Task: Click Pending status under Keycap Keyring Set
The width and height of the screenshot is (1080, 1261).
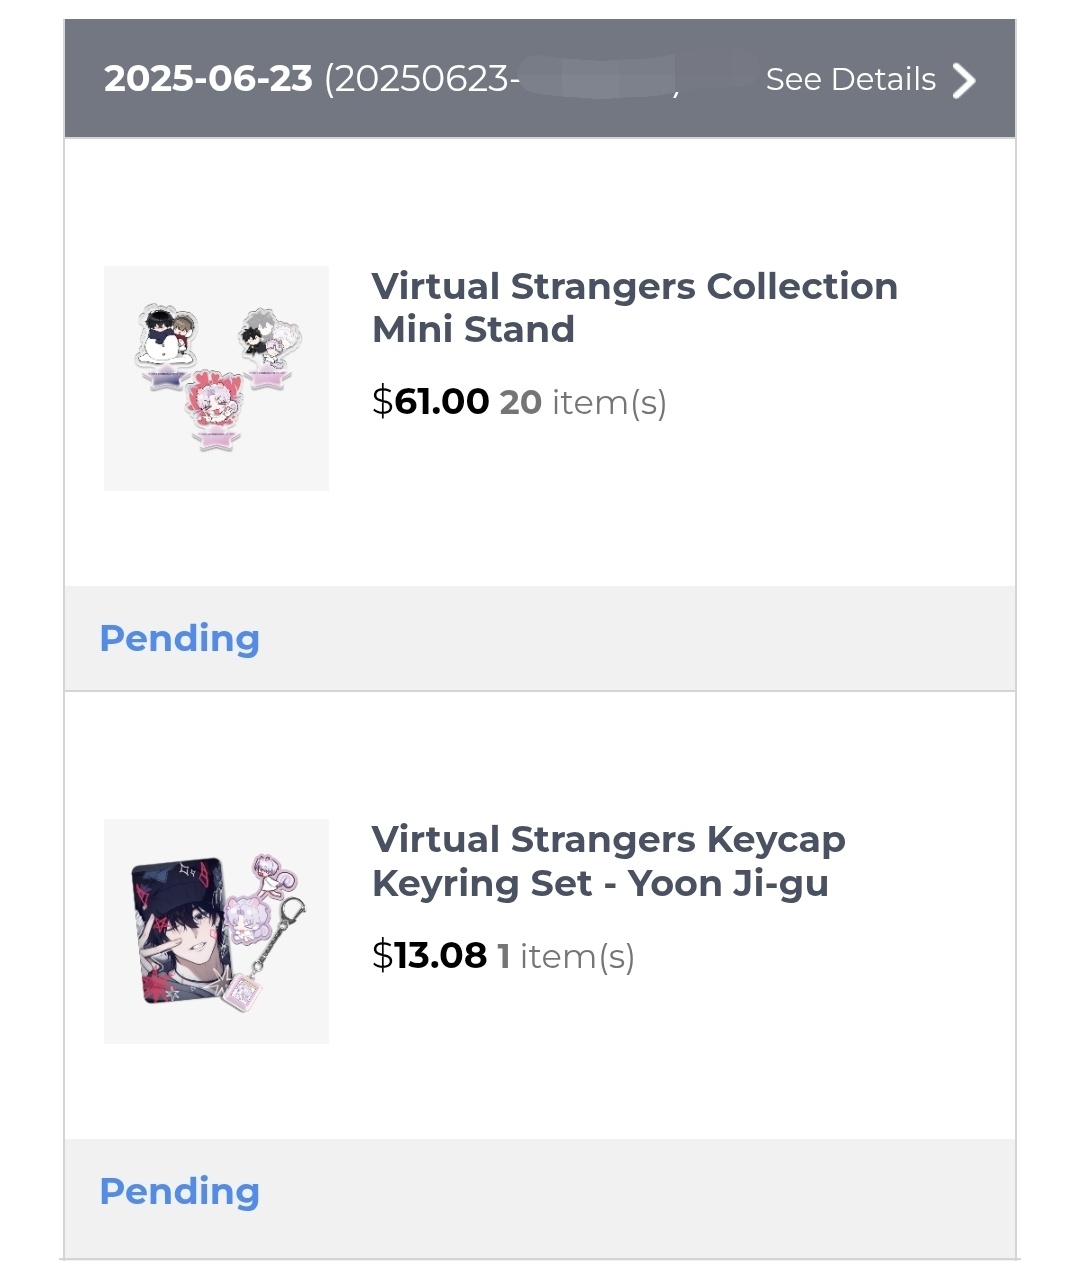Action: coord(180,1191)
